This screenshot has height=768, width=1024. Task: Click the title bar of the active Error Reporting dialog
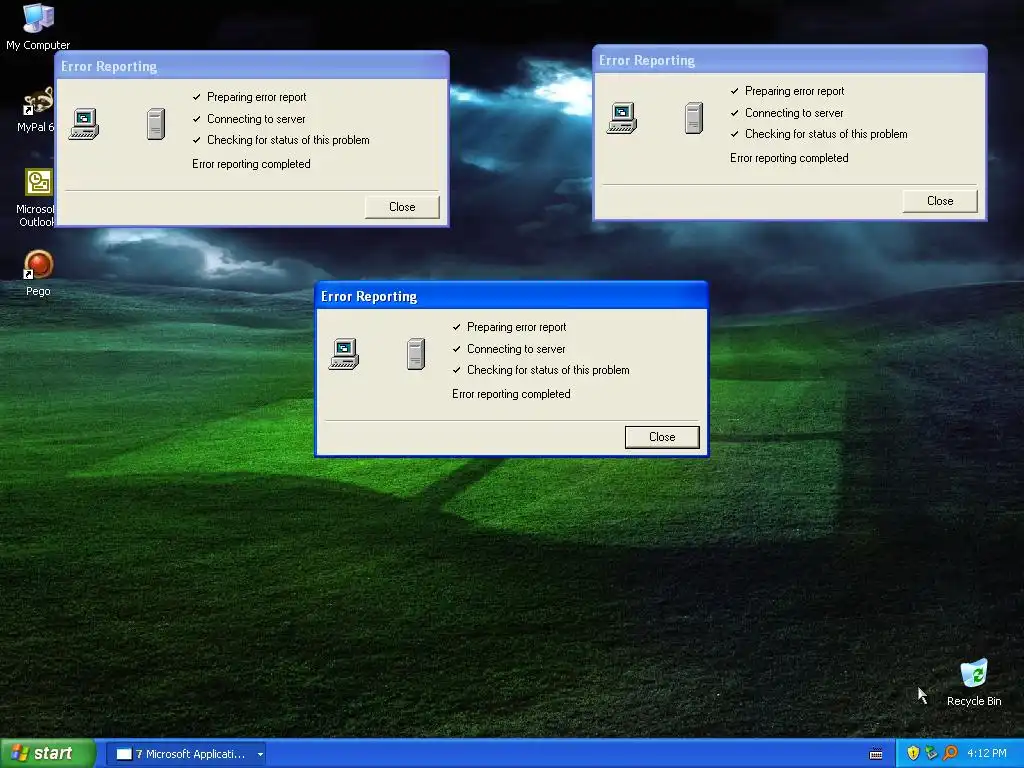coord(511,296)
